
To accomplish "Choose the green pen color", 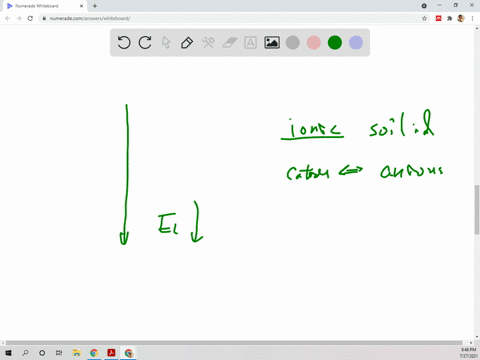I will (x=335, y=43).
